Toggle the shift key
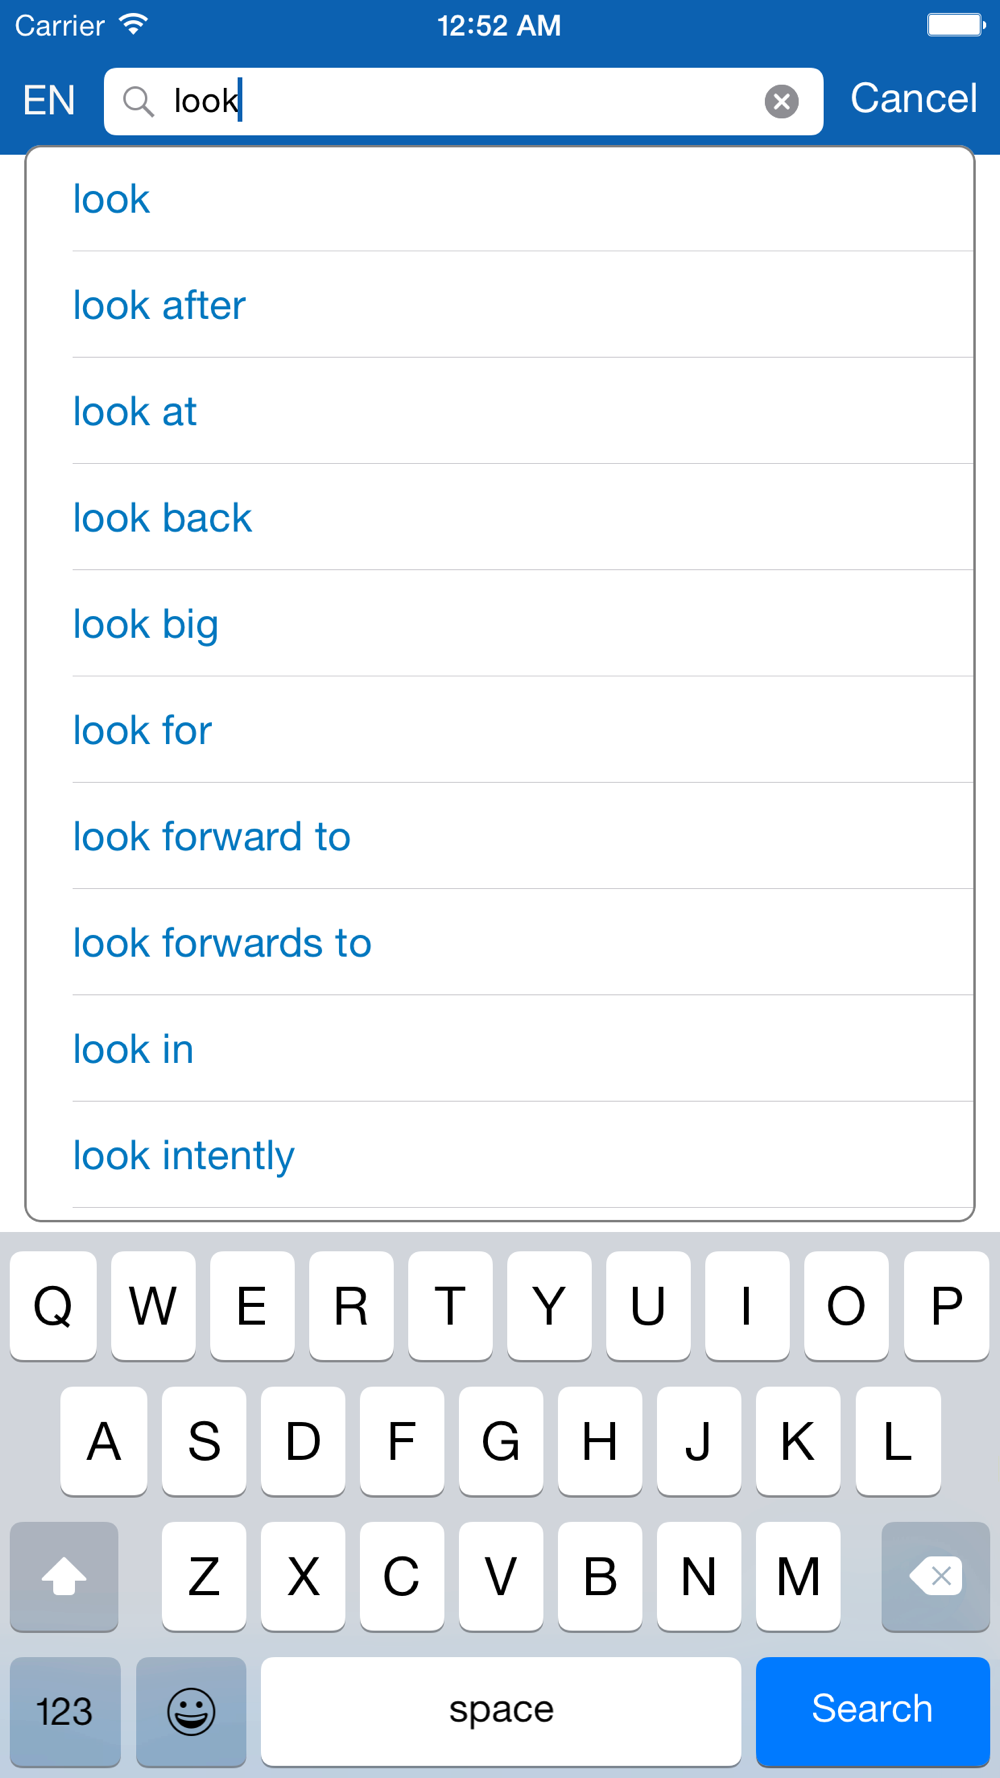1000x1778 pixels. coord(64,1576)
